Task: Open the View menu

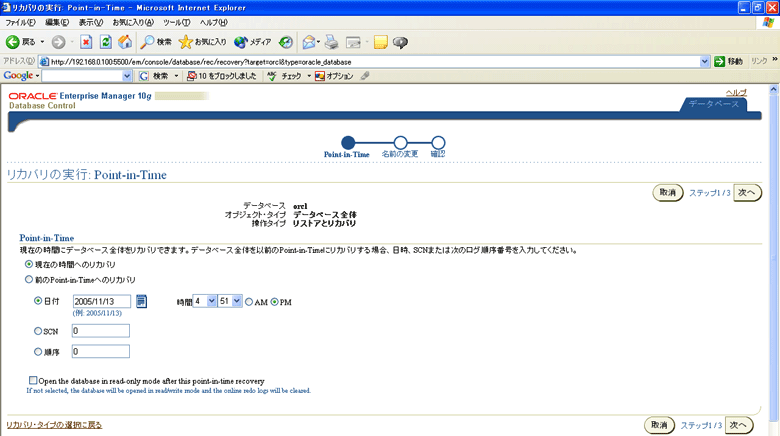Action: click(91, 22)
